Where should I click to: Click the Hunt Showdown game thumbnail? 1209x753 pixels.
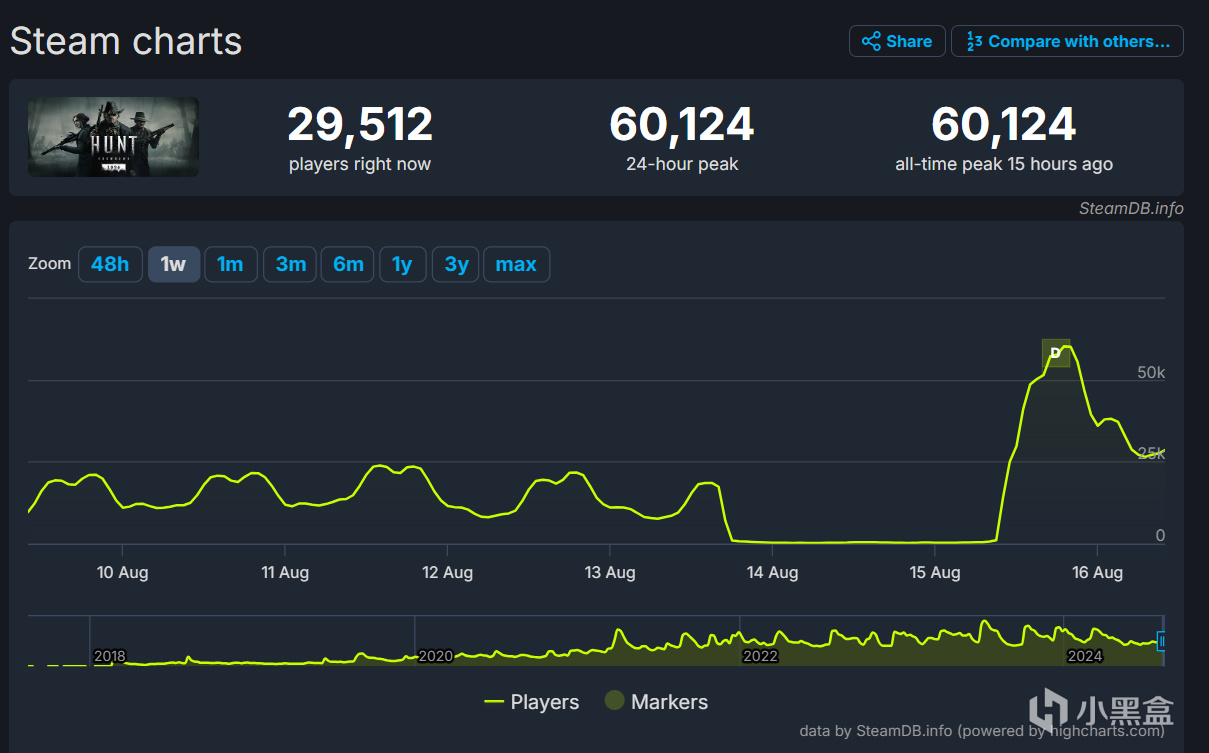113,137
